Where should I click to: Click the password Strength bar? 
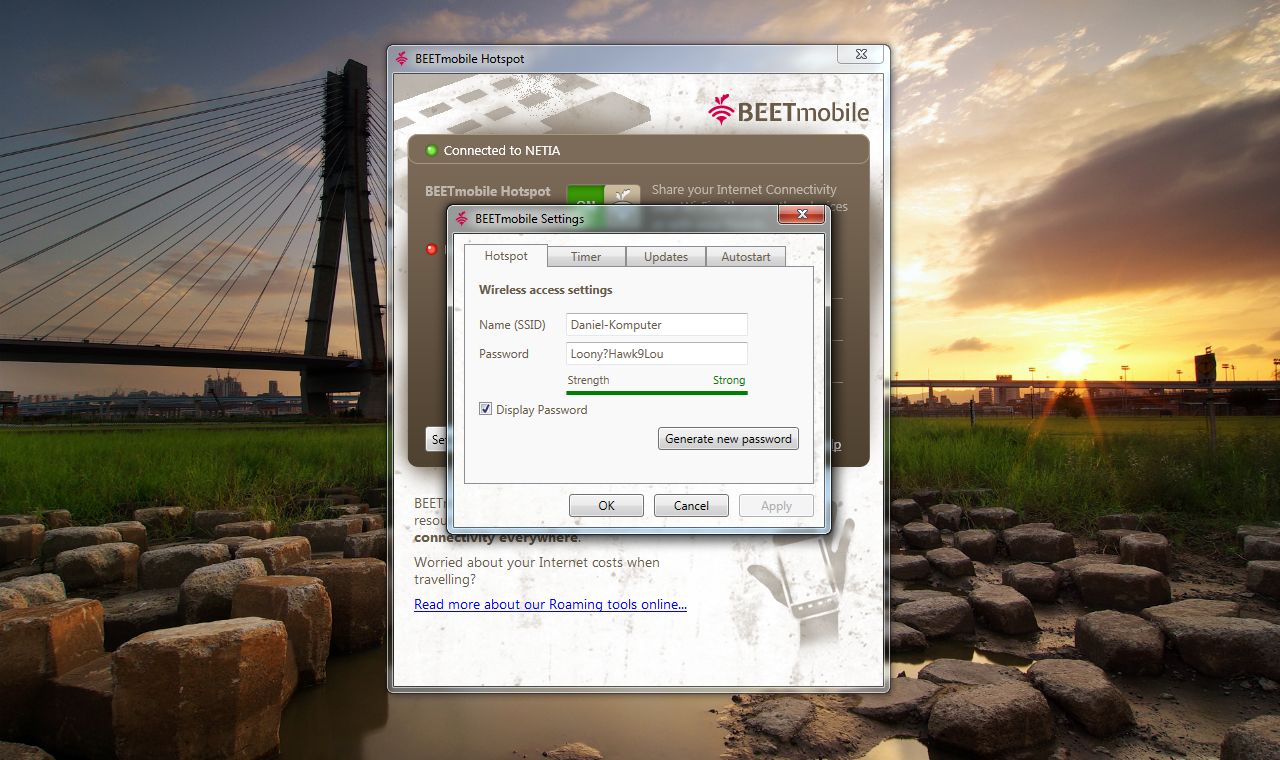(x=657, y=393)
